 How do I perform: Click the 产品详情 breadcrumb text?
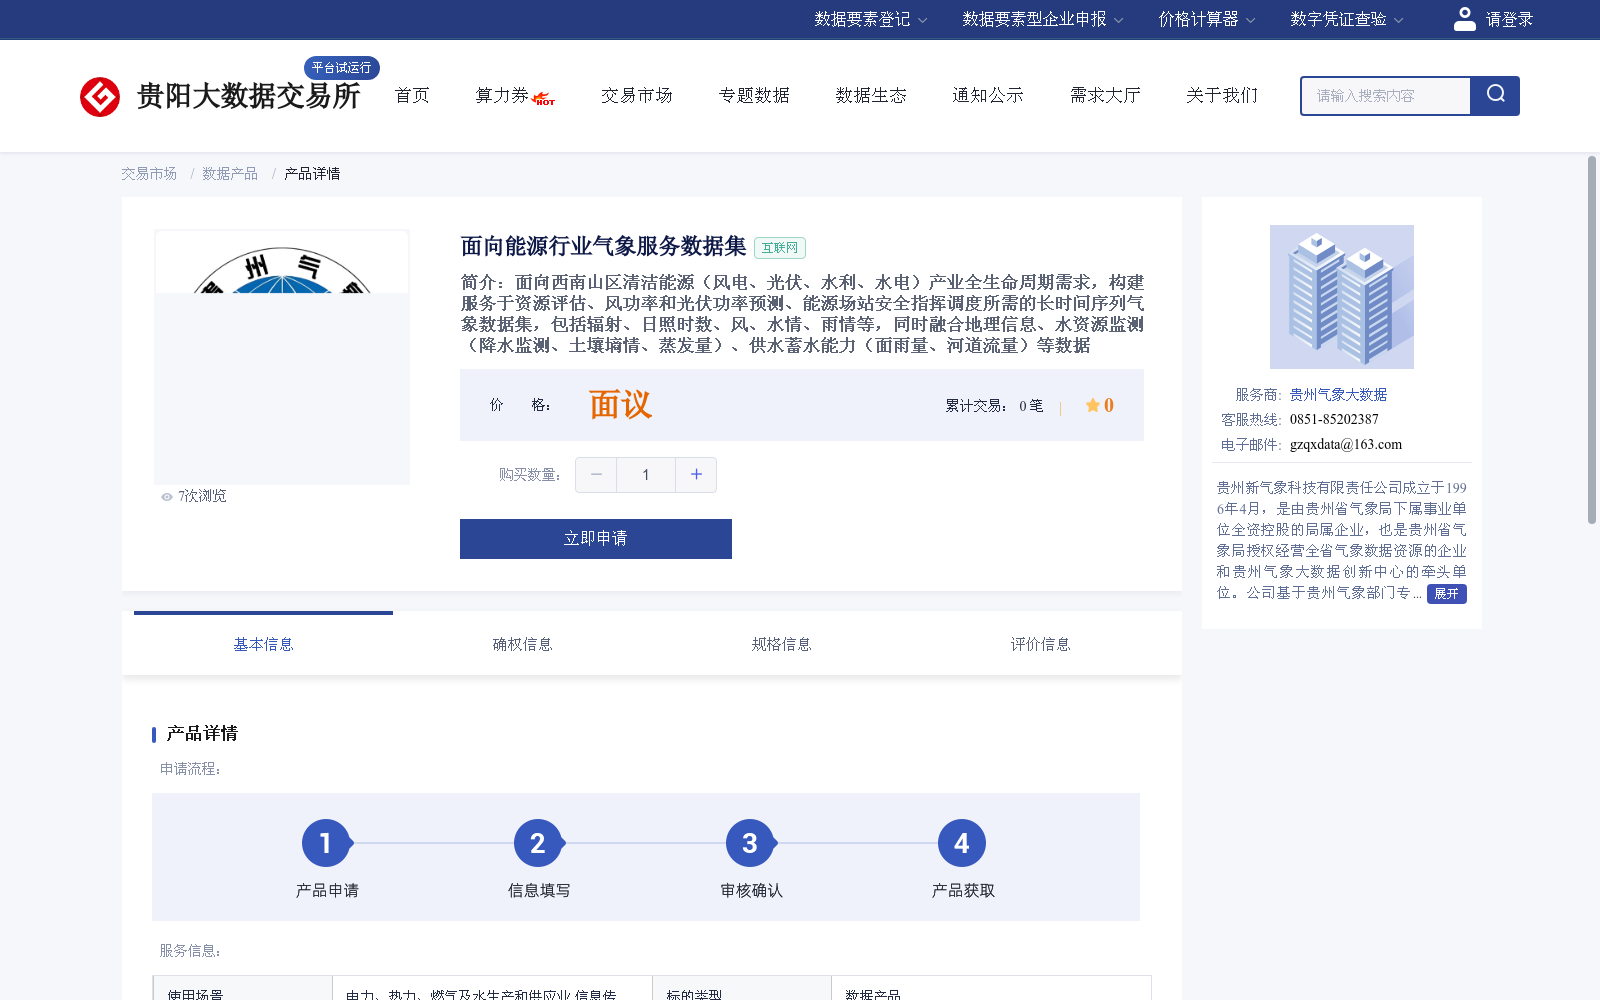click(312, 174)
